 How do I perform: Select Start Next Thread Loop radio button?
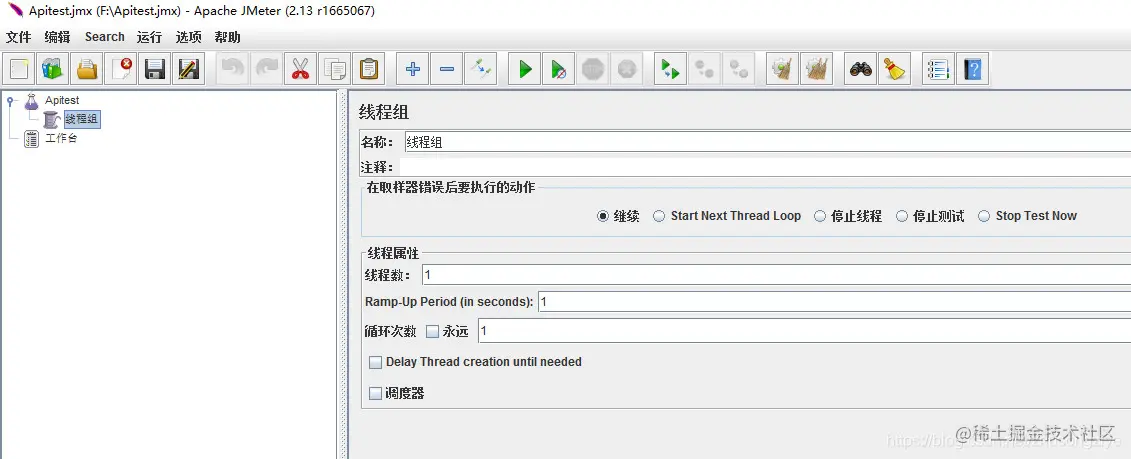[x=727, y=216]
